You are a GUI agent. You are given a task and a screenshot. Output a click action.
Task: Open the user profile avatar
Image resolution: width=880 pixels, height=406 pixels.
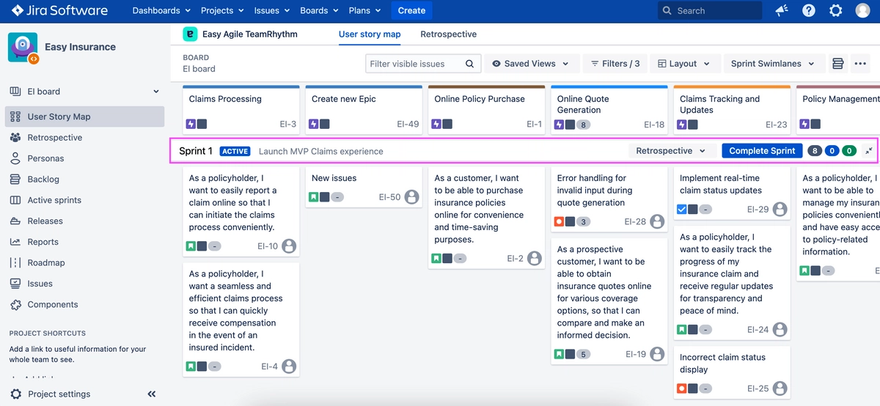tap(863, 11)
